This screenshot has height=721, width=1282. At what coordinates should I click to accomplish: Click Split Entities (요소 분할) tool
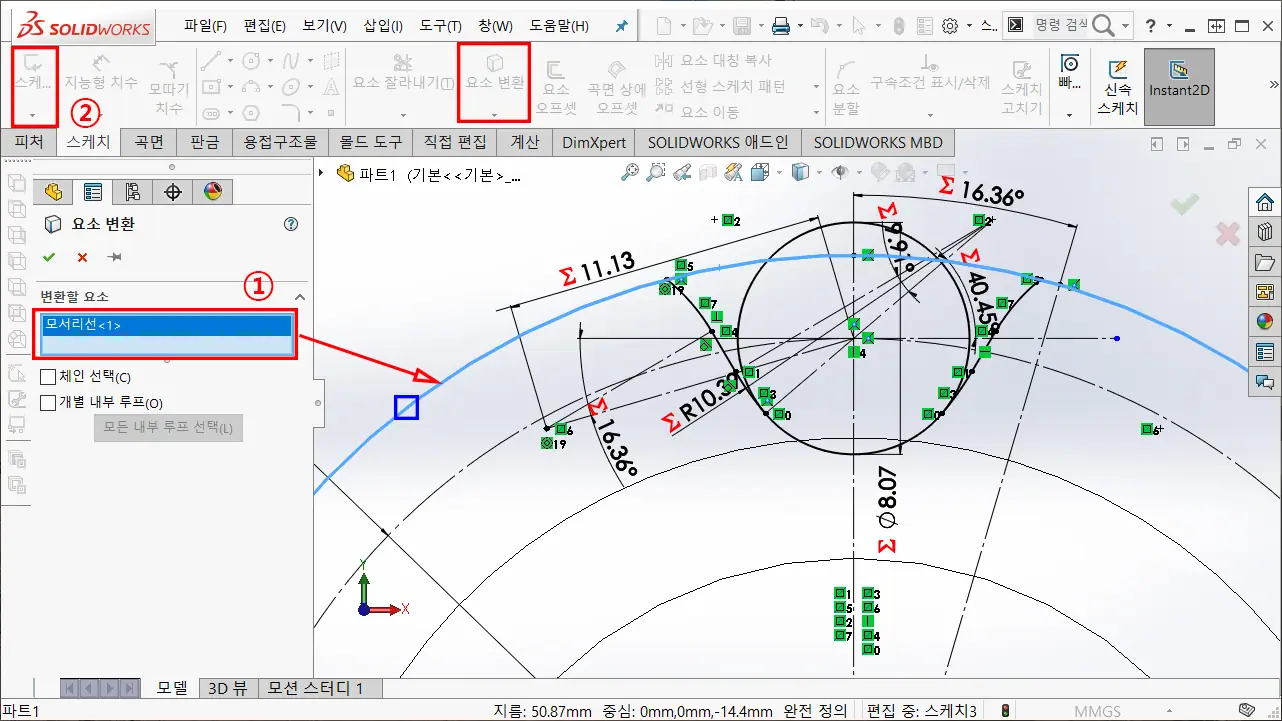click(x=846, y=87)
